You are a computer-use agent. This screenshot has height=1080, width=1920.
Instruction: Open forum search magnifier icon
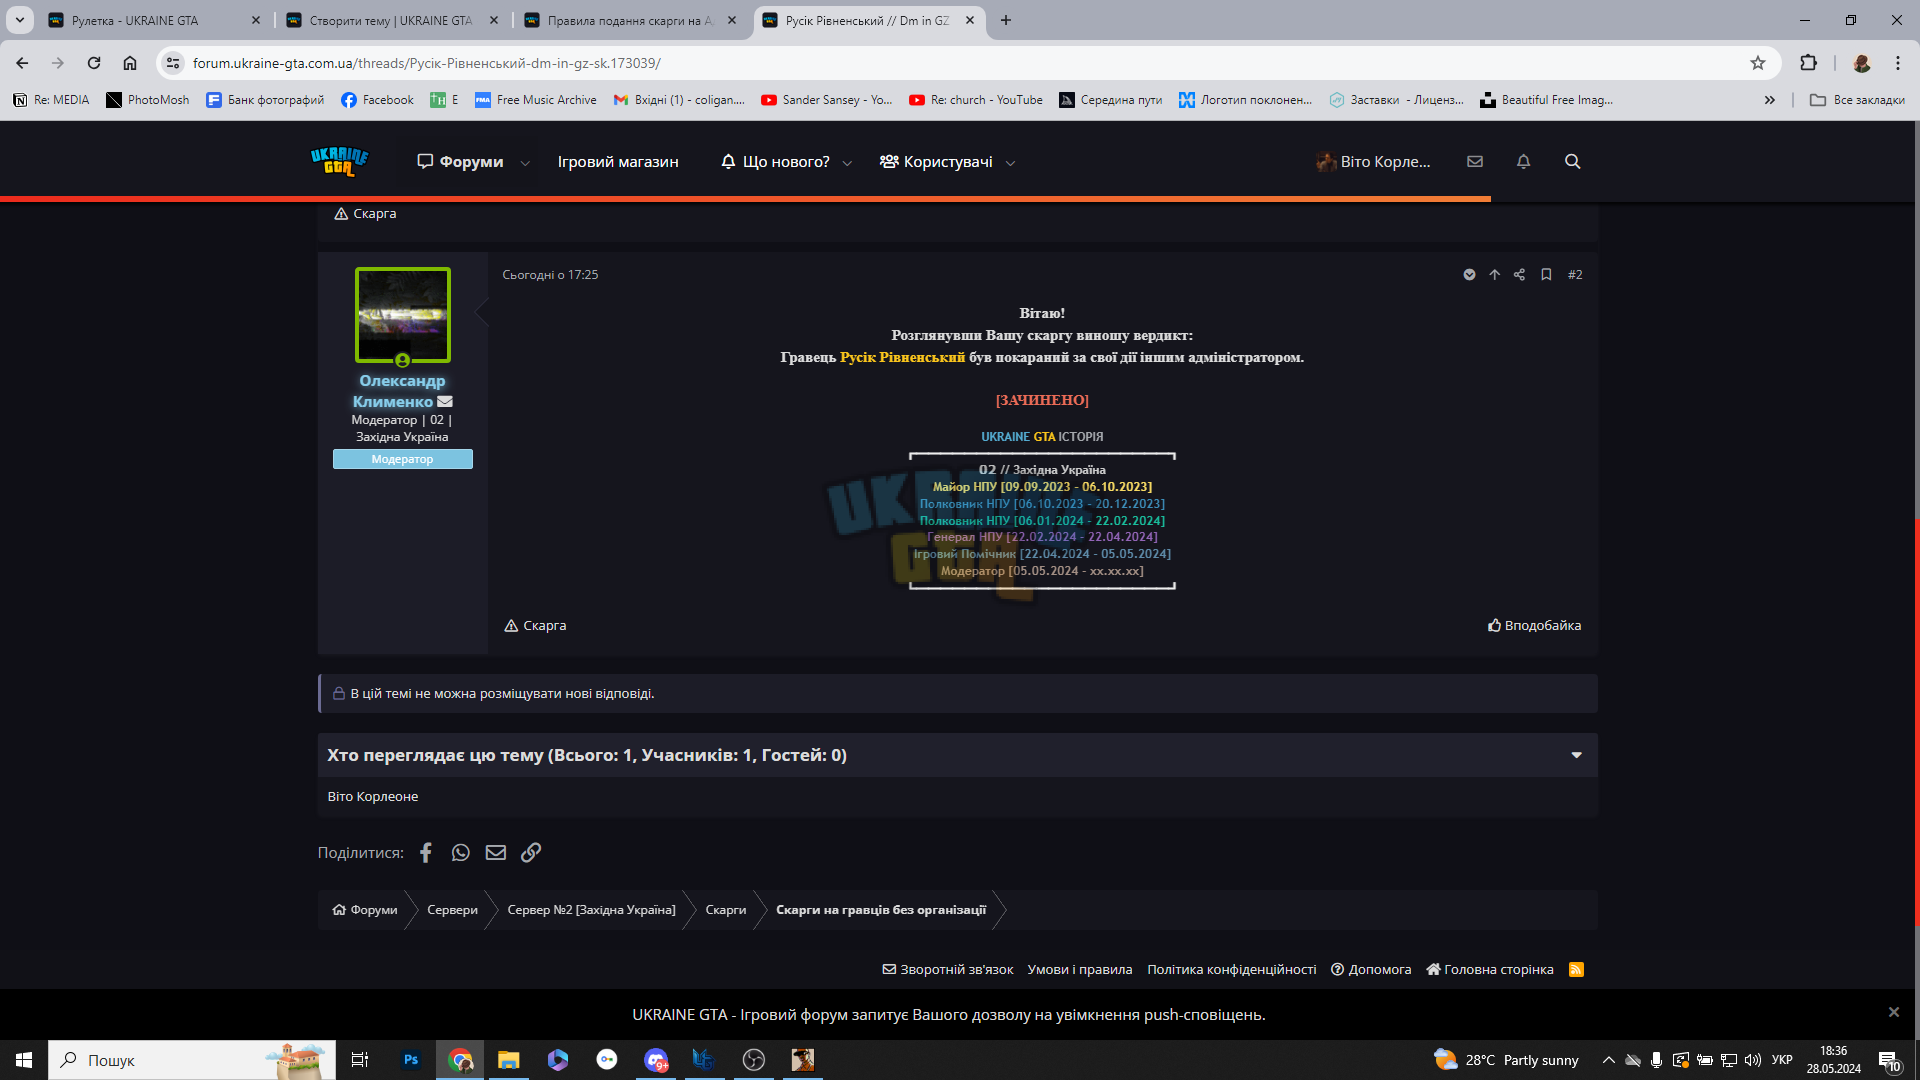click(x=1573, y=161)
